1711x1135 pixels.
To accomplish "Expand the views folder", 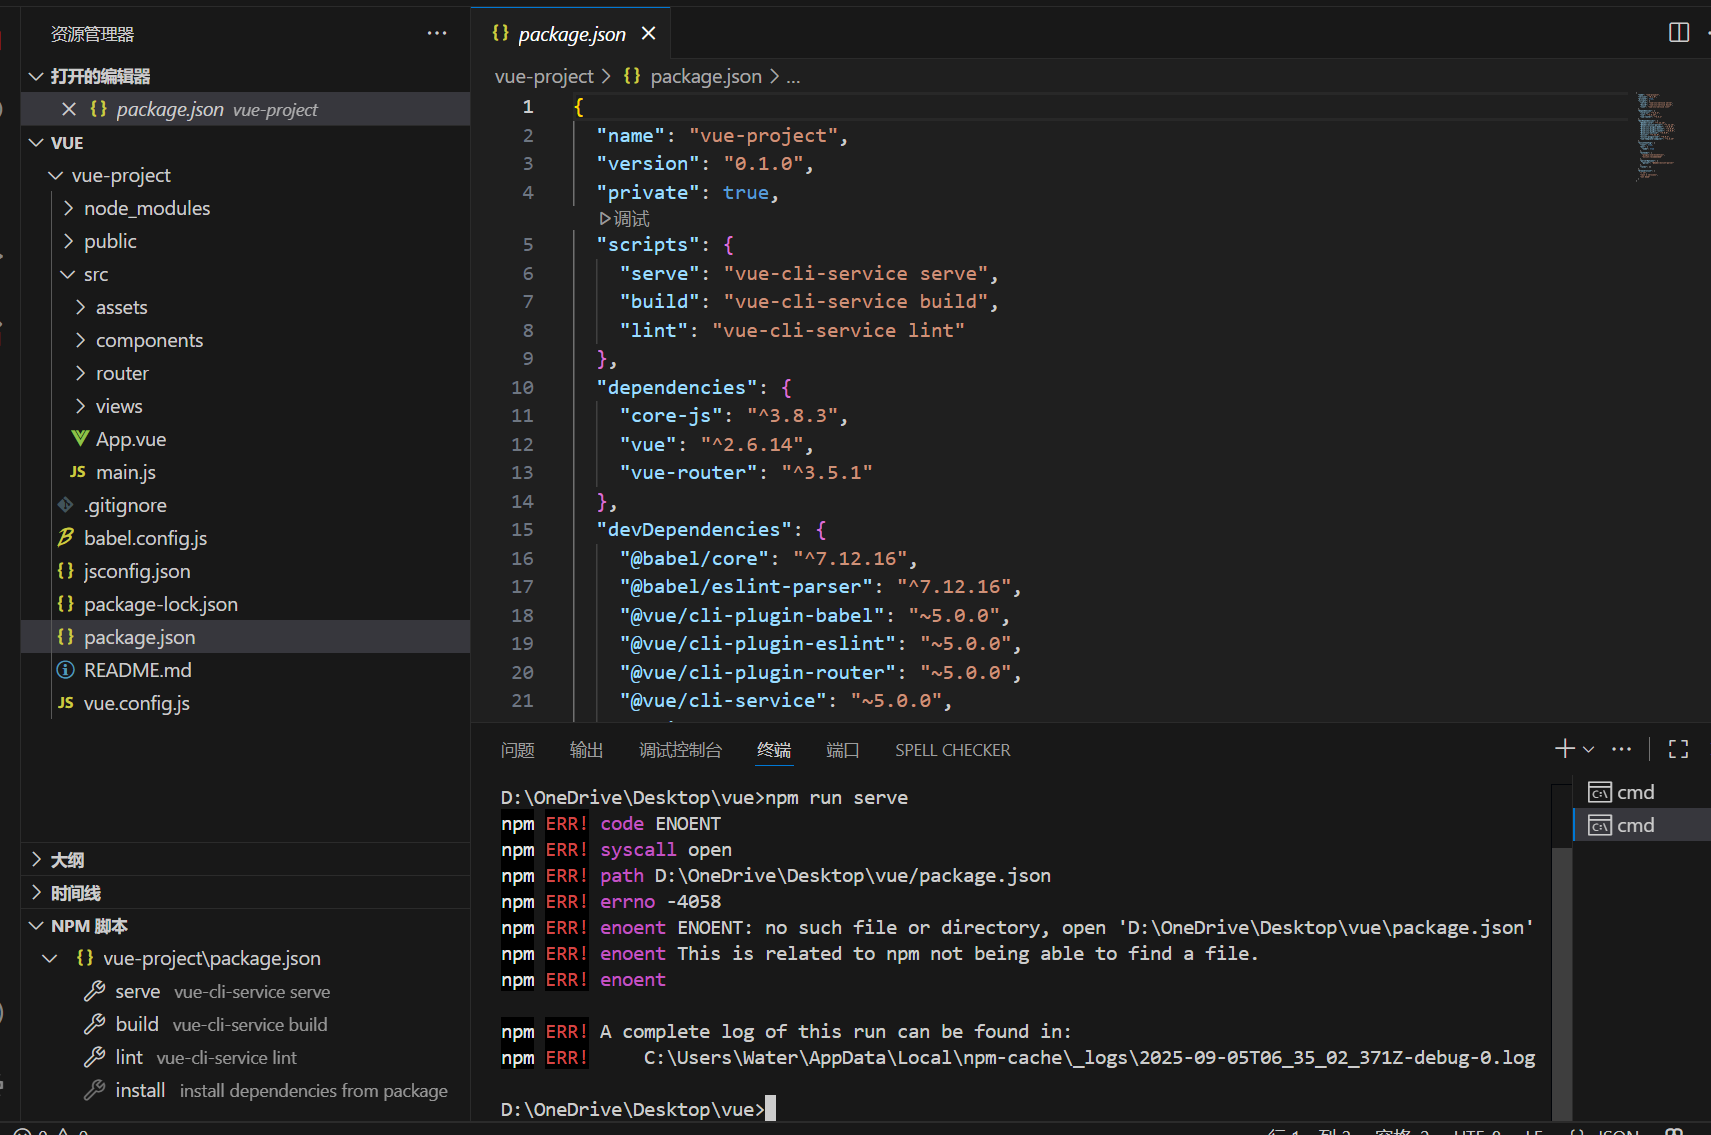I will (80, 406).
